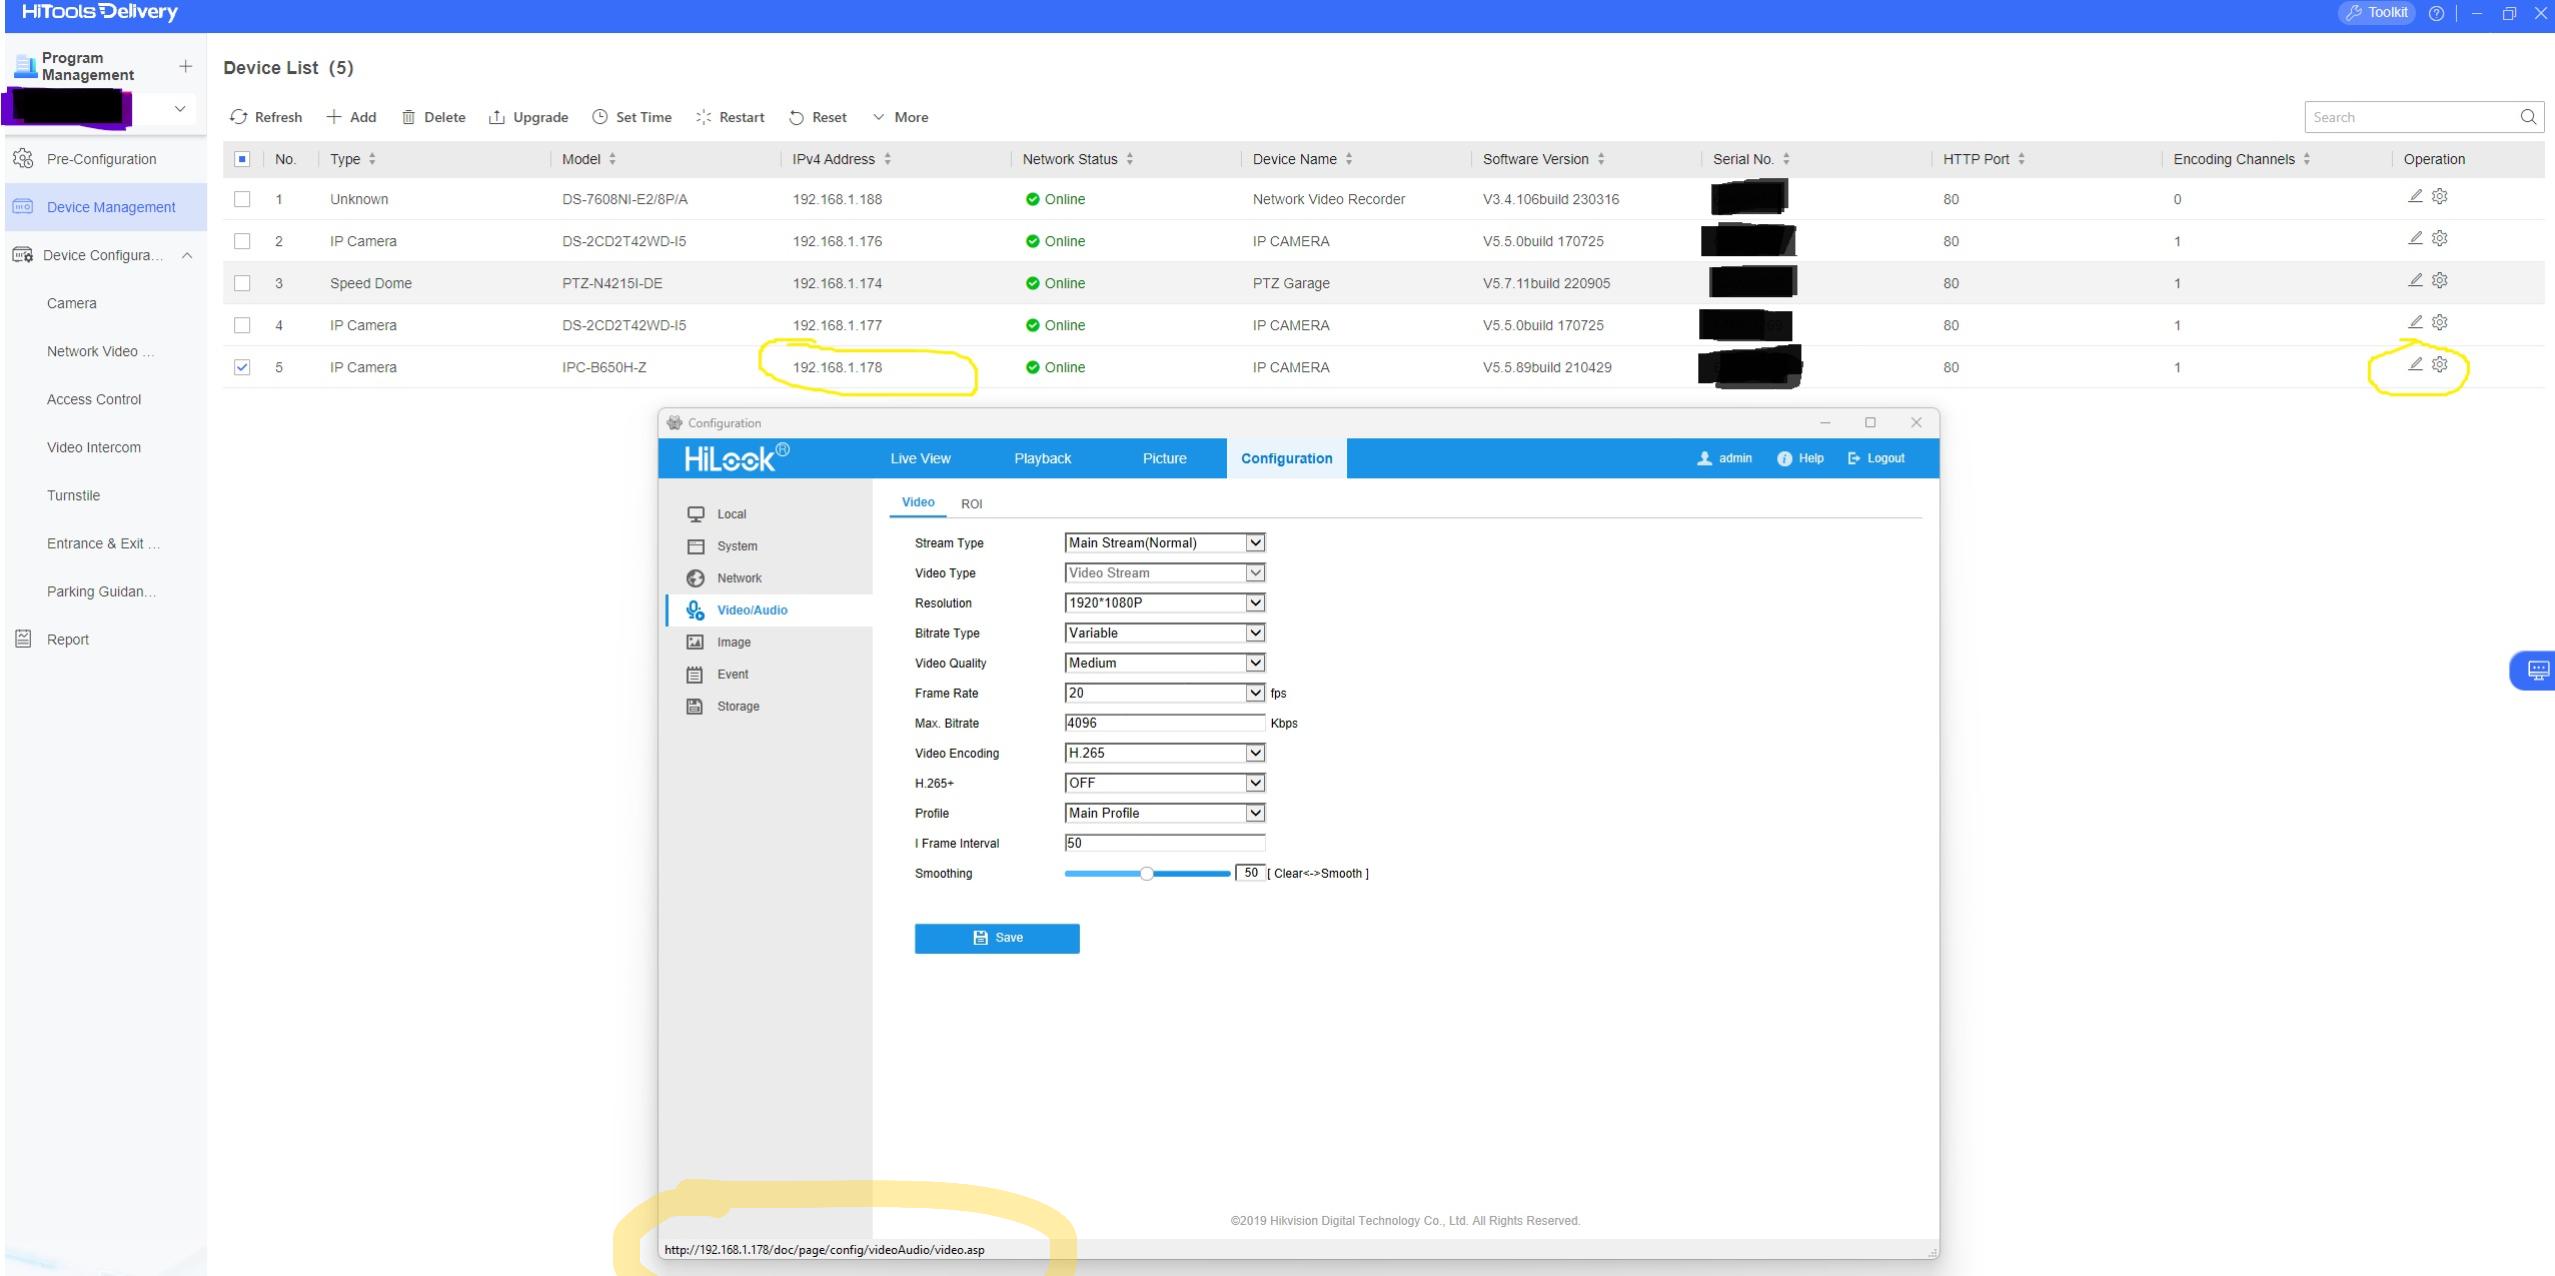Open the More dropdown in toolbar
Viewport: 2555px width, 1276px height.
900,117
